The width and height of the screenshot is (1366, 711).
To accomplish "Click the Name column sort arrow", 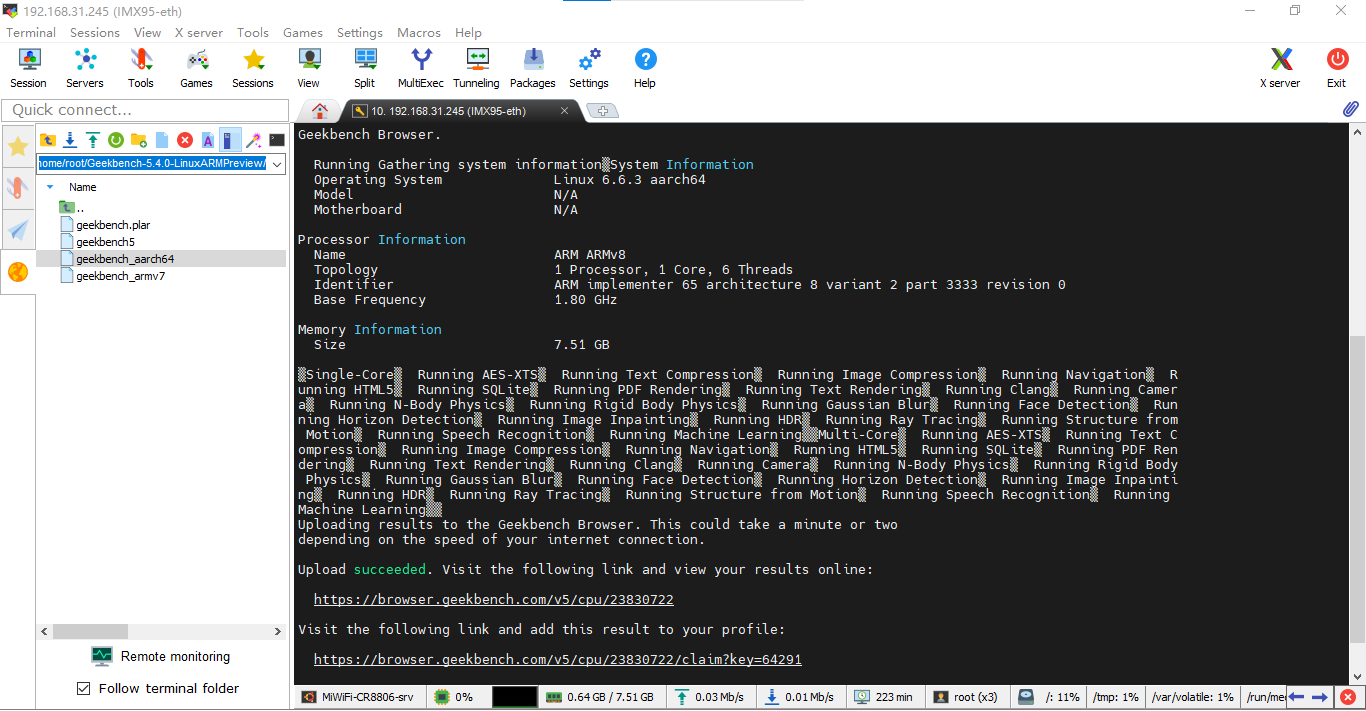I will 51,187.
